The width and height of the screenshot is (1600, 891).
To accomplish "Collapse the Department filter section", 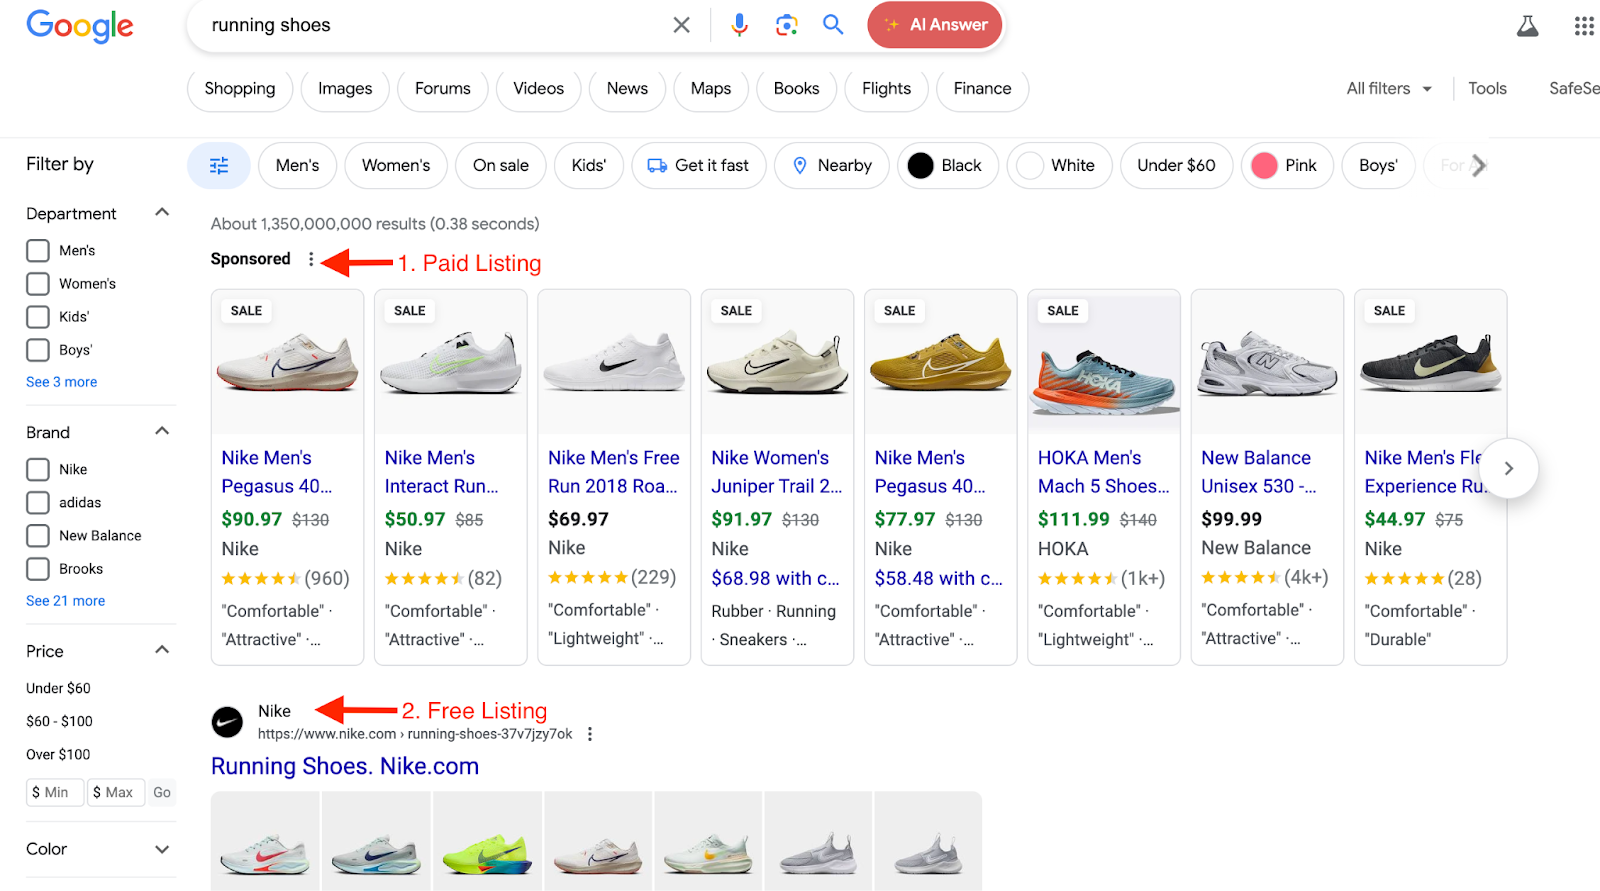I will 162,212.
